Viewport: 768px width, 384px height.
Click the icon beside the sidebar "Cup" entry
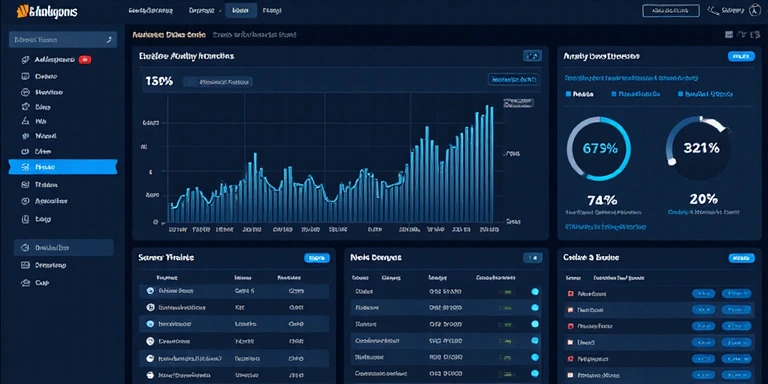[x=26, y=283]
